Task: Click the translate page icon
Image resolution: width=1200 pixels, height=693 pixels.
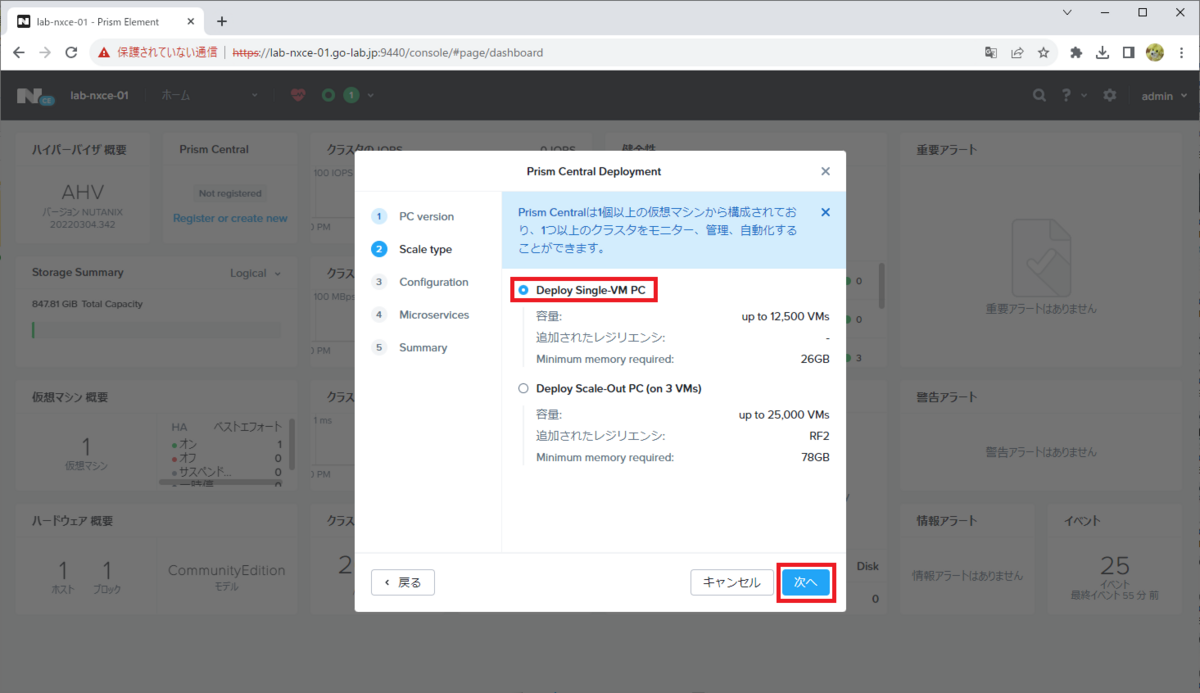Action: click(x=990, y=52)
